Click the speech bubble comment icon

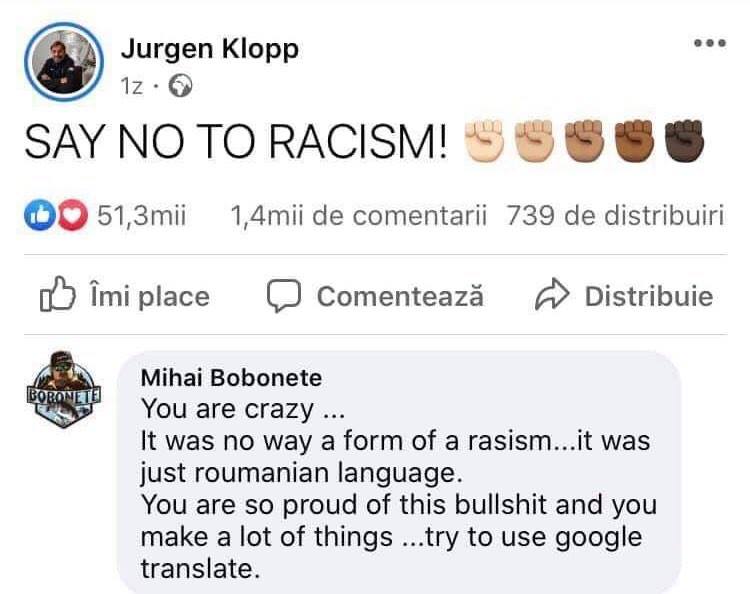pyautogui.click(x=285, y=296)
